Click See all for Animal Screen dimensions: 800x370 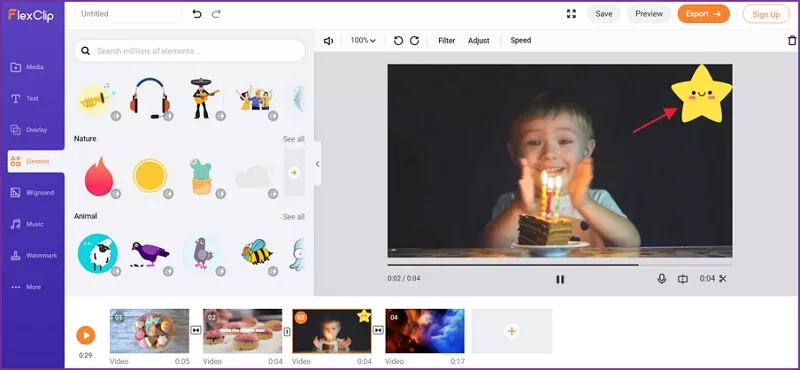coord(293,217)
